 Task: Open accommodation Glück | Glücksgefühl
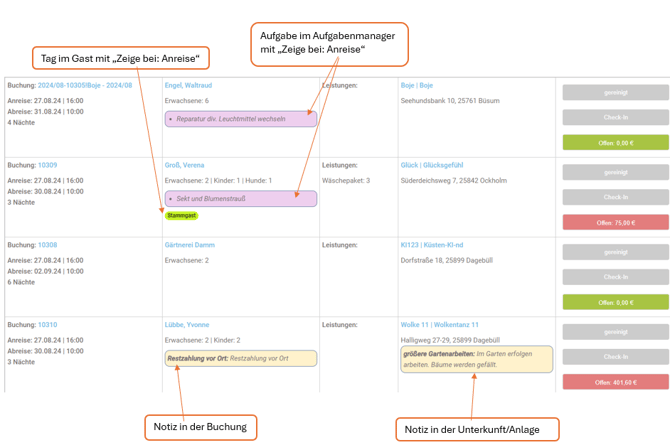pos(432,165)
